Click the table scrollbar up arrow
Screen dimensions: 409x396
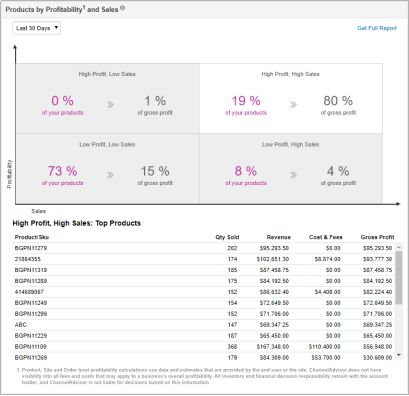tap(399, 247)
